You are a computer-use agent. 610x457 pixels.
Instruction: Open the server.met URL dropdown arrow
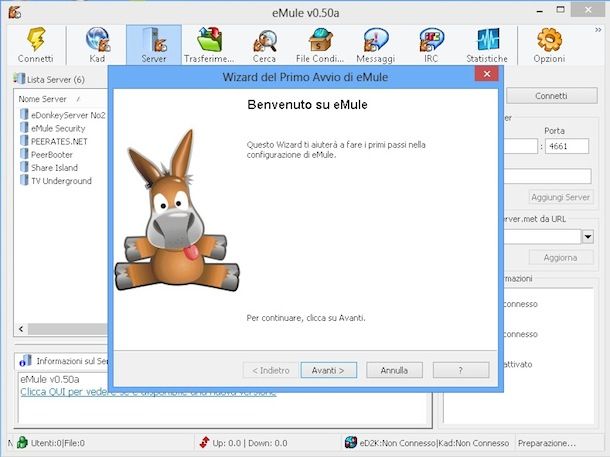(588, 236)
